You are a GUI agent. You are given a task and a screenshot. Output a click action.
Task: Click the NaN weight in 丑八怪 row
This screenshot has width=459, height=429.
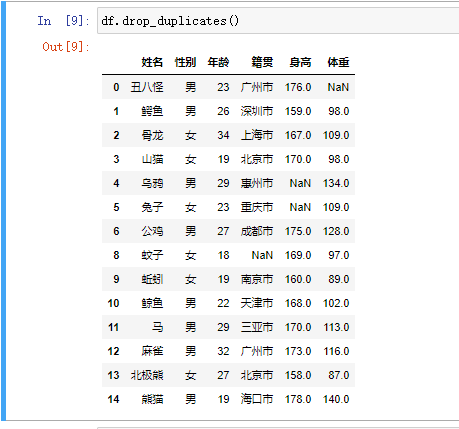[338, 87]
